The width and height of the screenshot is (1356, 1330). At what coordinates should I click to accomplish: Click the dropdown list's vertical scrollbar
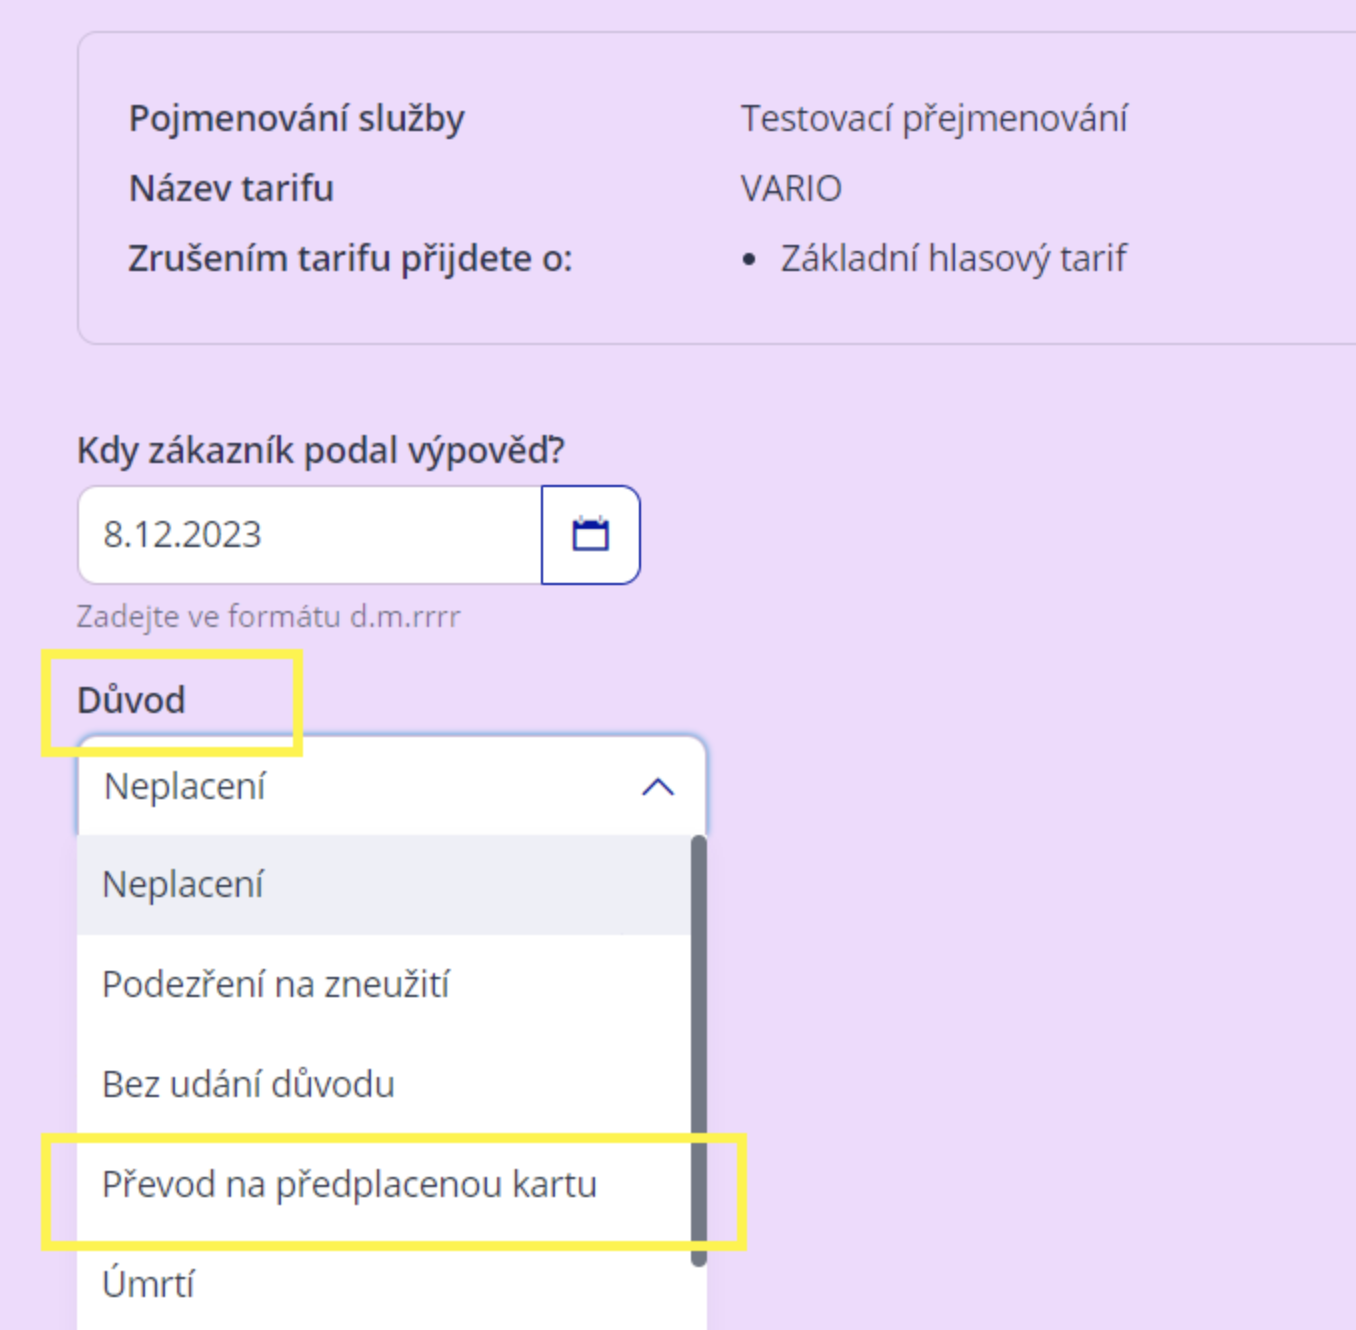pos(698,1050)
